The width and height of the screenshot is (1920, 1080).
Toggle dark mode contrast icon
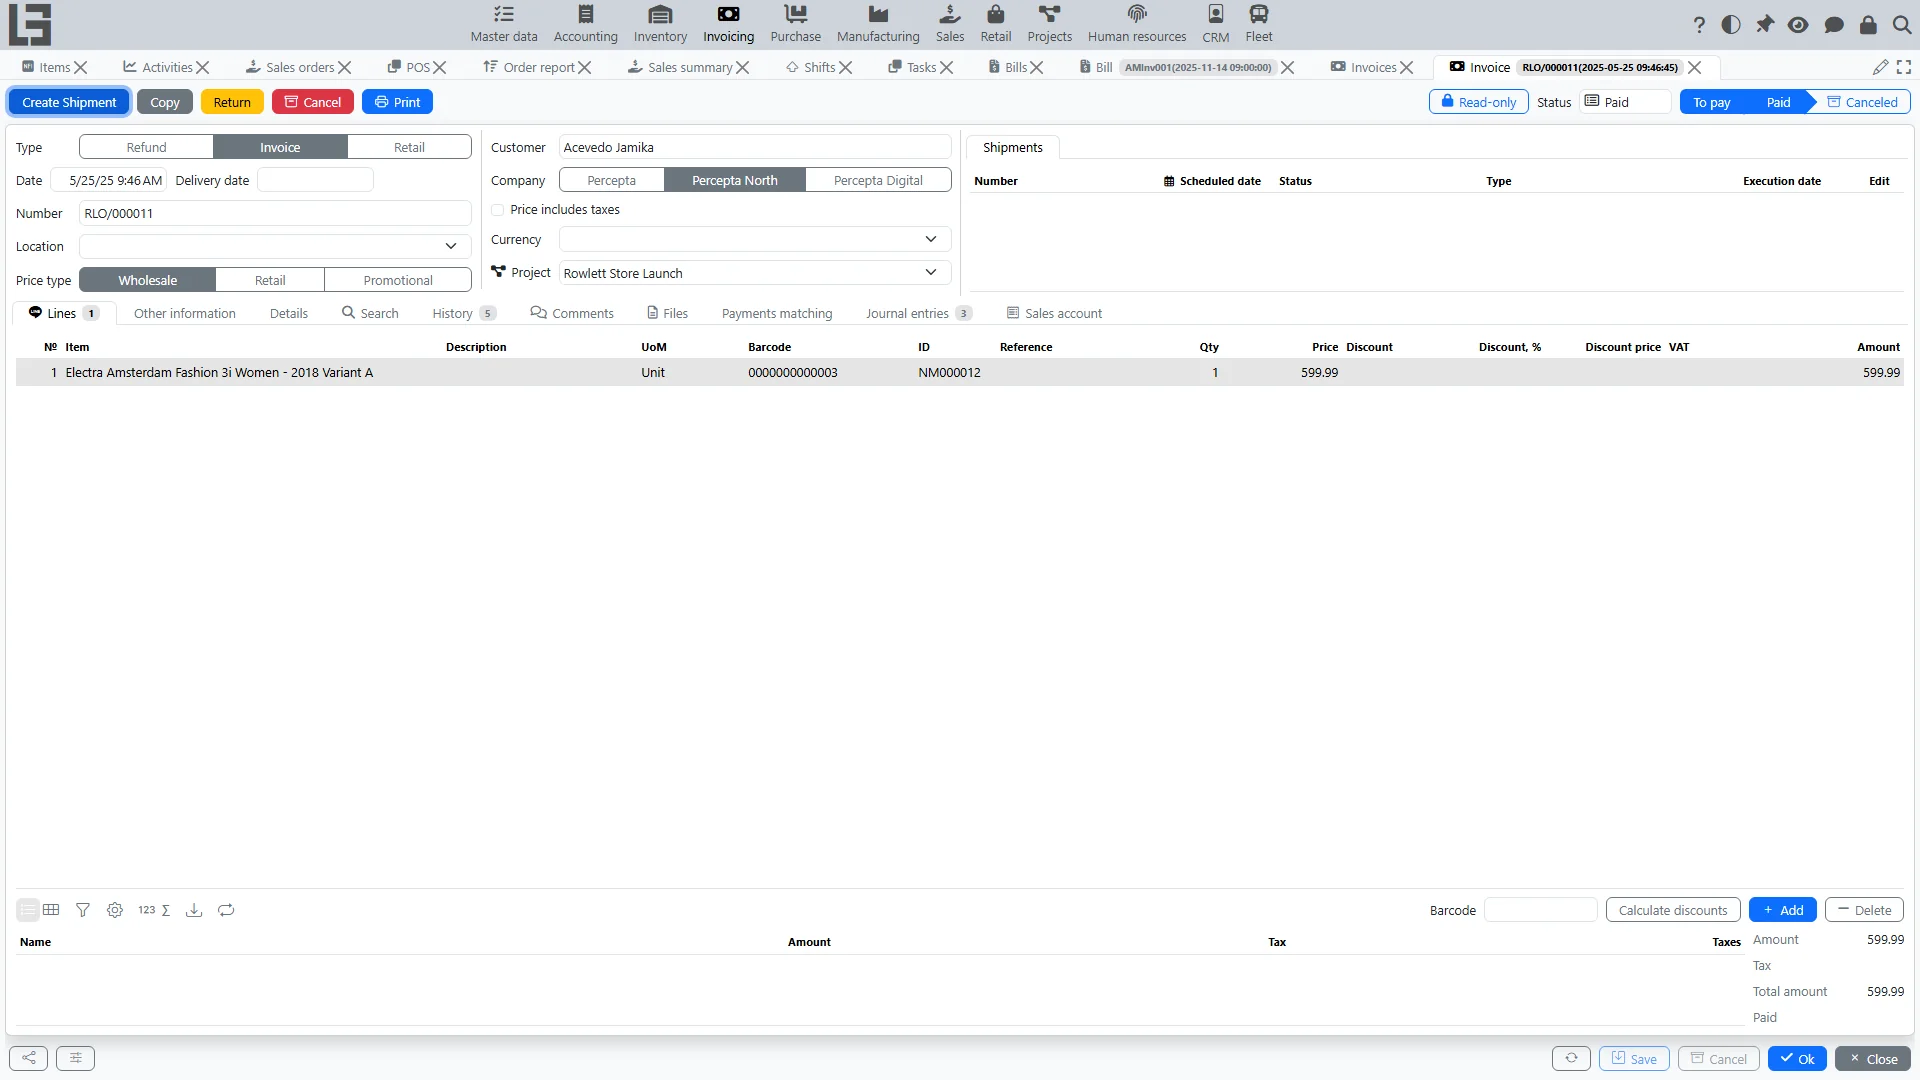point(1731,25)
